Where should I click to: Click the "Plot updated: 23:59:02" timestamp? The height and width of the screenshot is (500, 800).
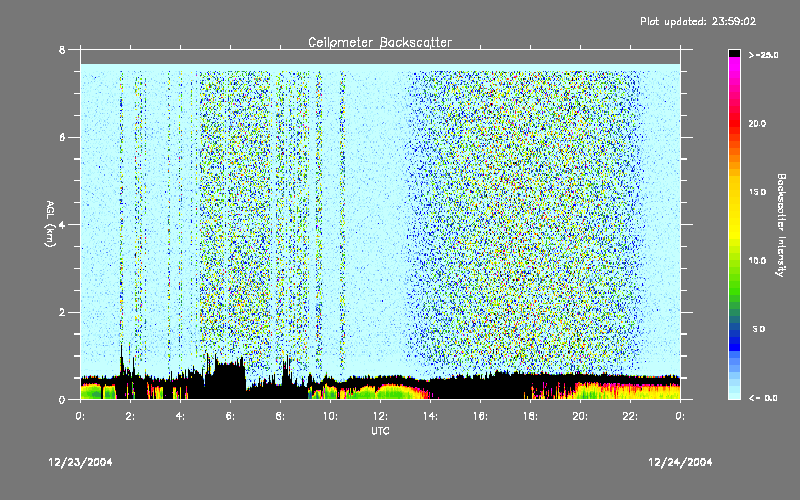[698, 21]
